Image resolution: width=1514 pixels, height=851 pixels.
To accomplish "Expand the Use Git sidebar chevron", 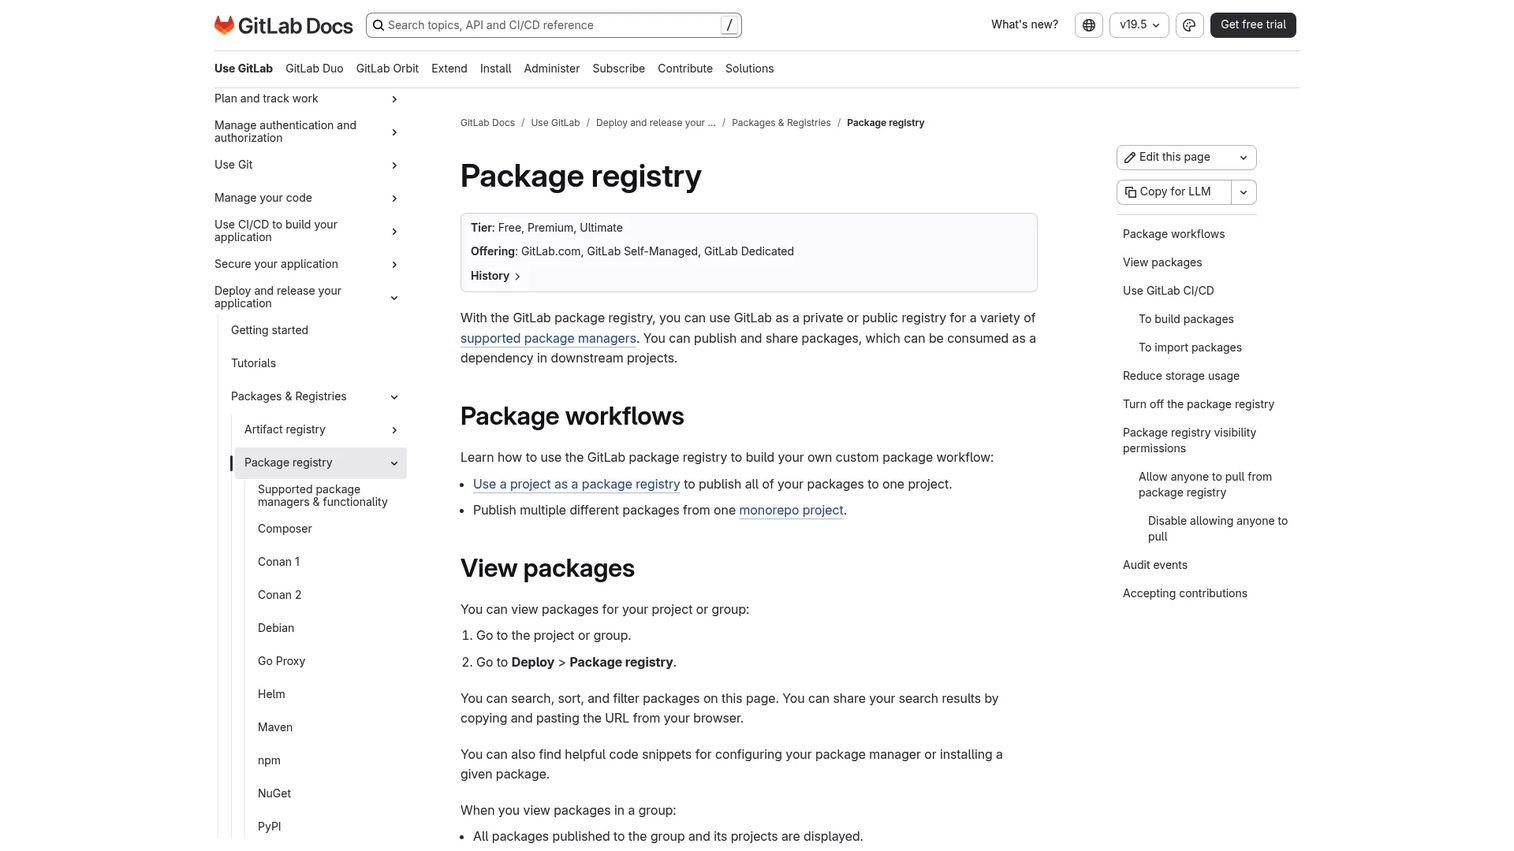I will point(394,165).
